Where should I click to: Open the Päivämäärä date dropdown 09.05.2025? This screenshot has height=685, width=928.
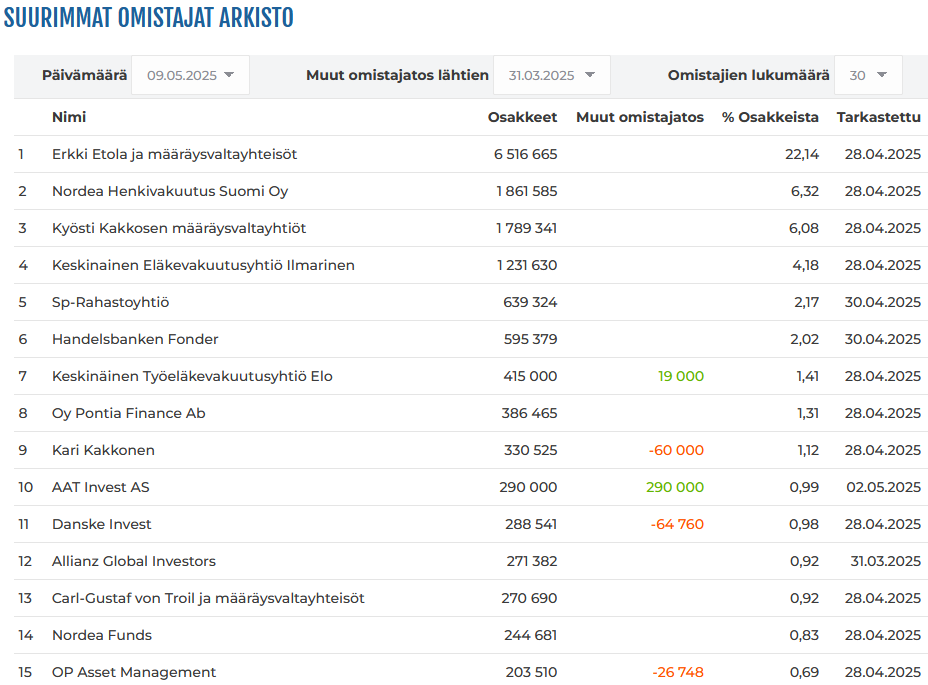click(190, 75)
